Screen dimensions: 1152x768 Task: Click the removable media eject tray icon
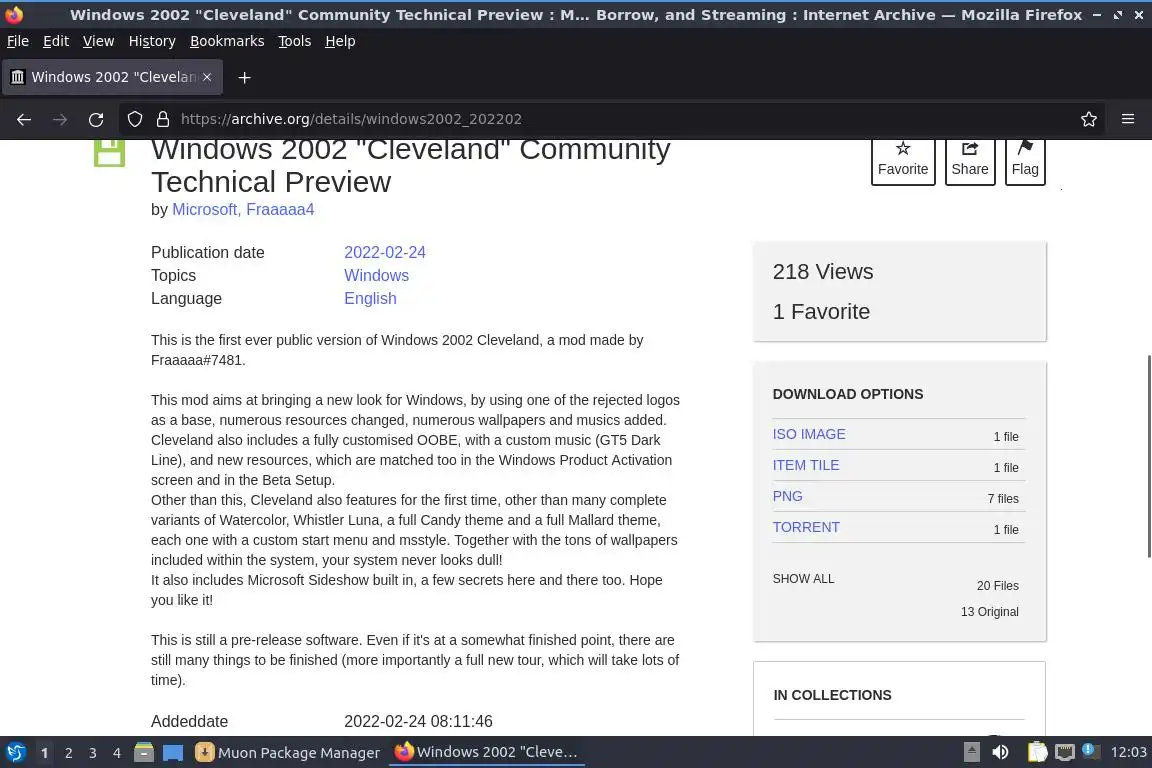pos(971,753)
